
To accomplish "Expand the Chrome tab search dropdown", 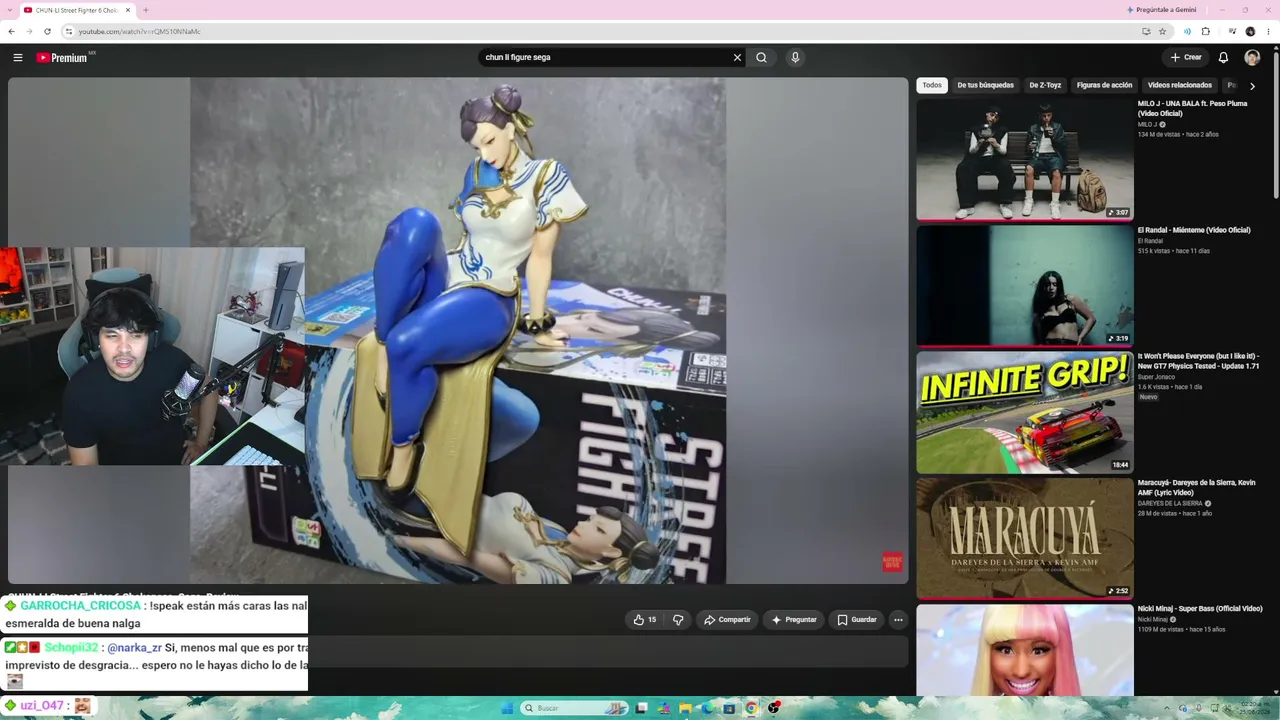I will (x=11, y=10).
